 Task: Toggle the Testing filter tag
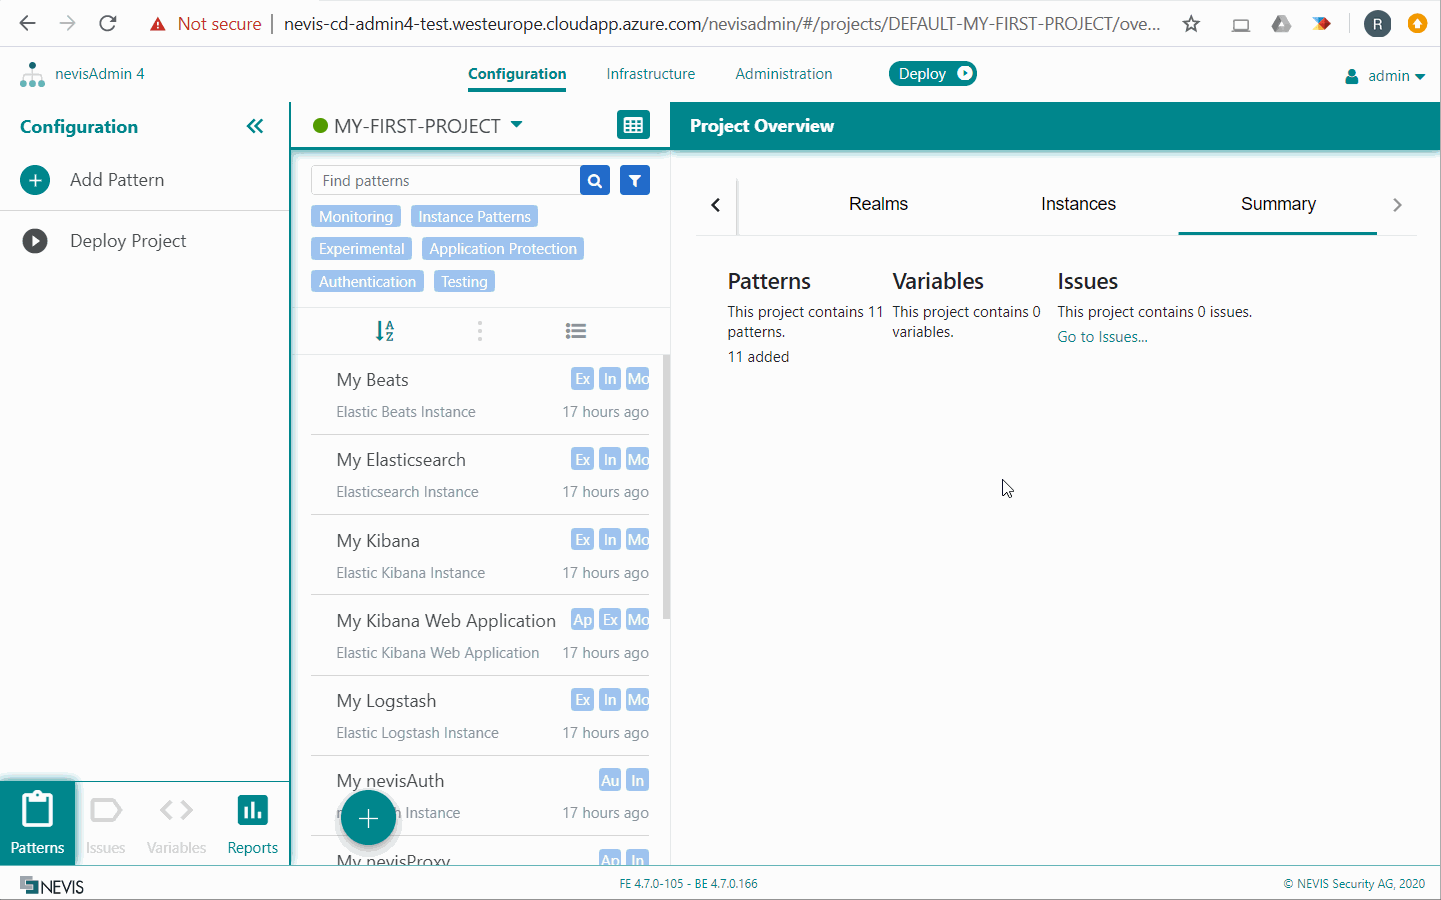[x=464, y=282]
